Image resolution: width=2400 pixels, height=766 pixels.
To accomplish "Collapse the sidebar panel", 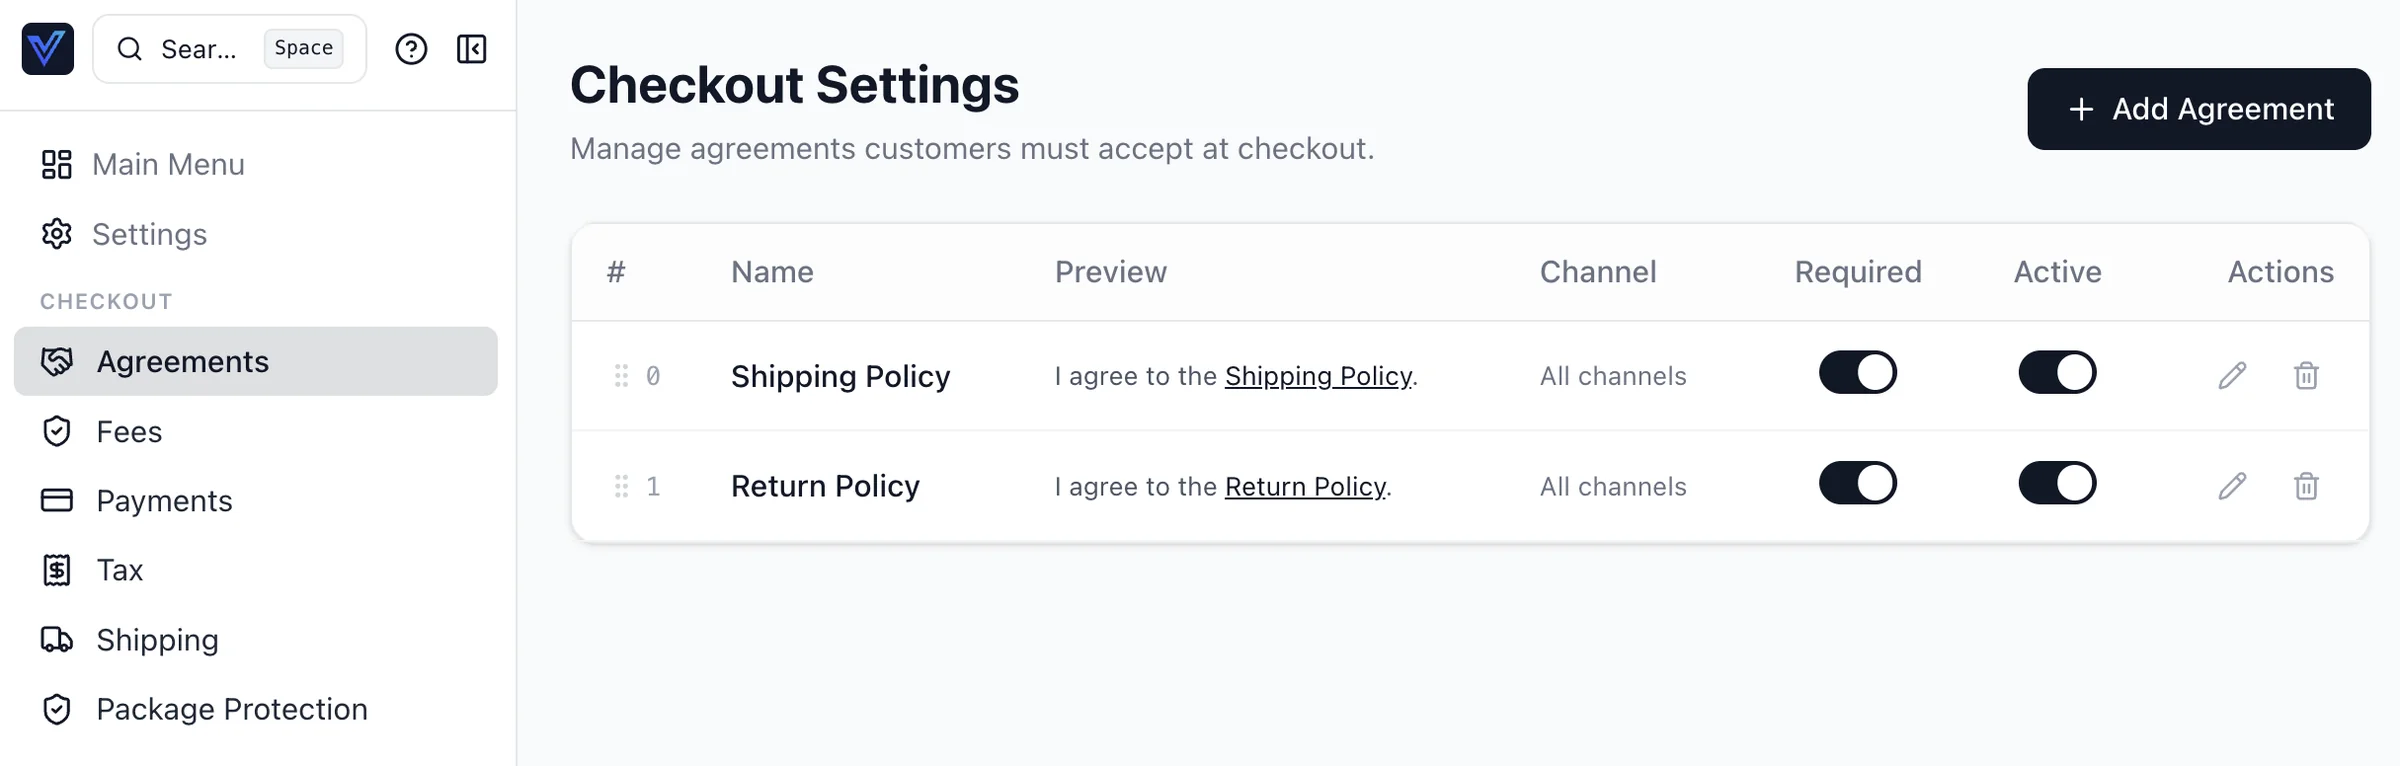I will click(472, 48).
